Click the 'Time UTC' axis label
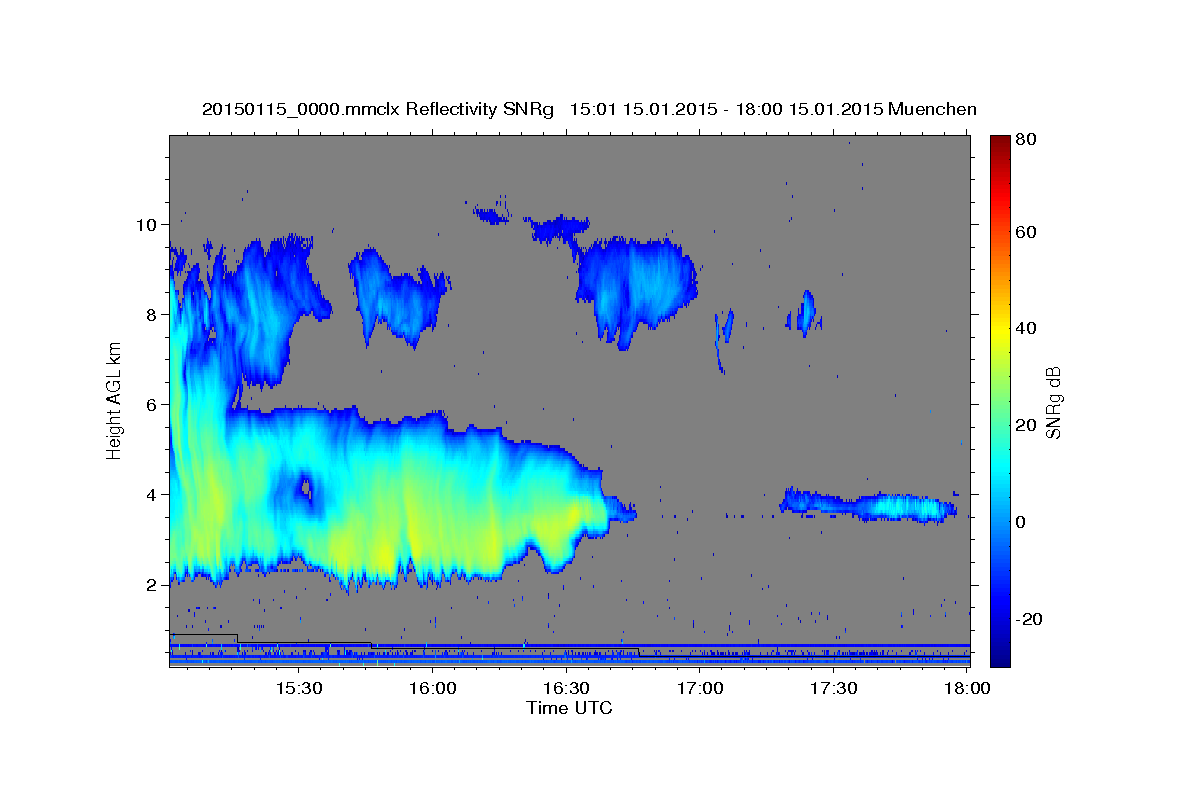The width and height of the screenshot is (1200, 800). click(569, 708)
